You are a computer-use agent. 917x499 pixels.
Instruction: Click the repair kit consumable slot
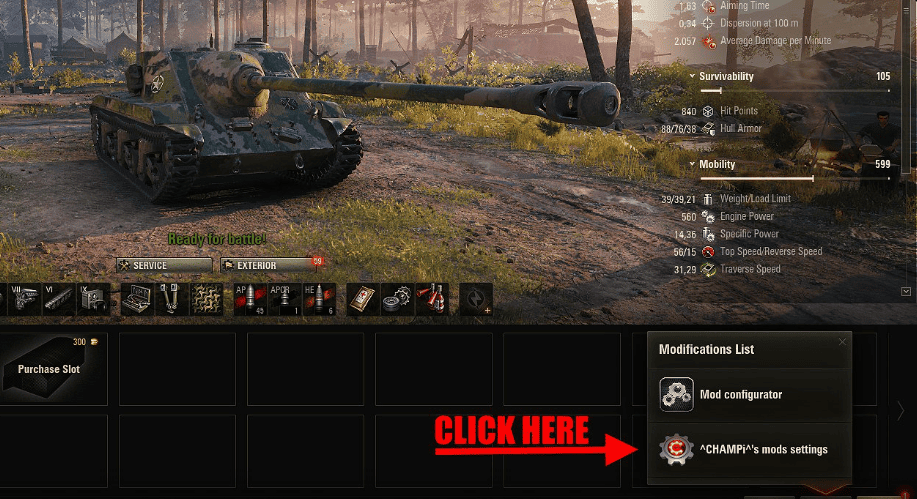tap(397, 300)
